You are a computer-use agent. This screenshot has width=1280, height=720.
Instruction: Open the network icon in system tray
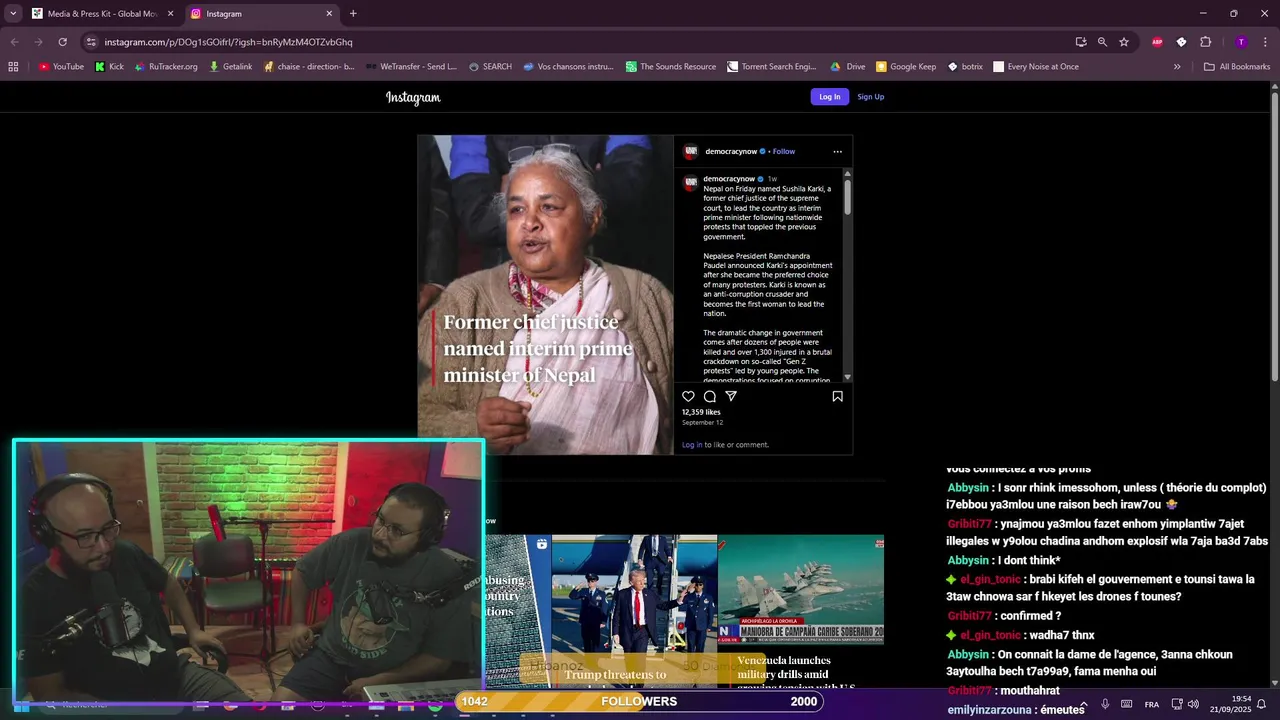coord(1177,704)
